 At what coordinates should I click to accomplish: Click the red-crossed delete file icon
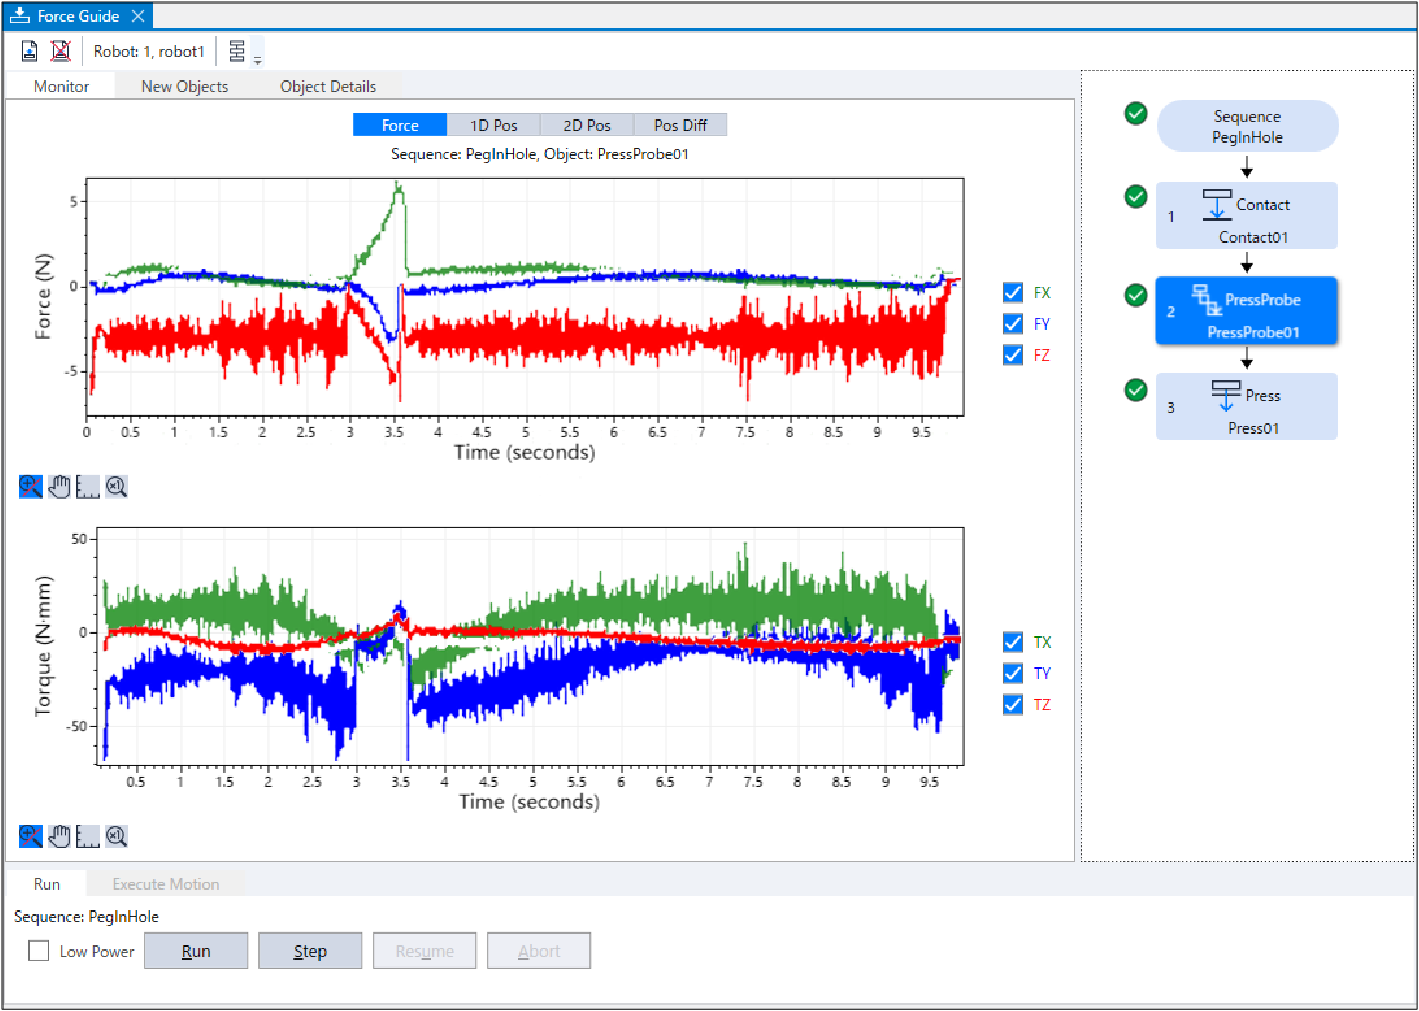(61, 51)
